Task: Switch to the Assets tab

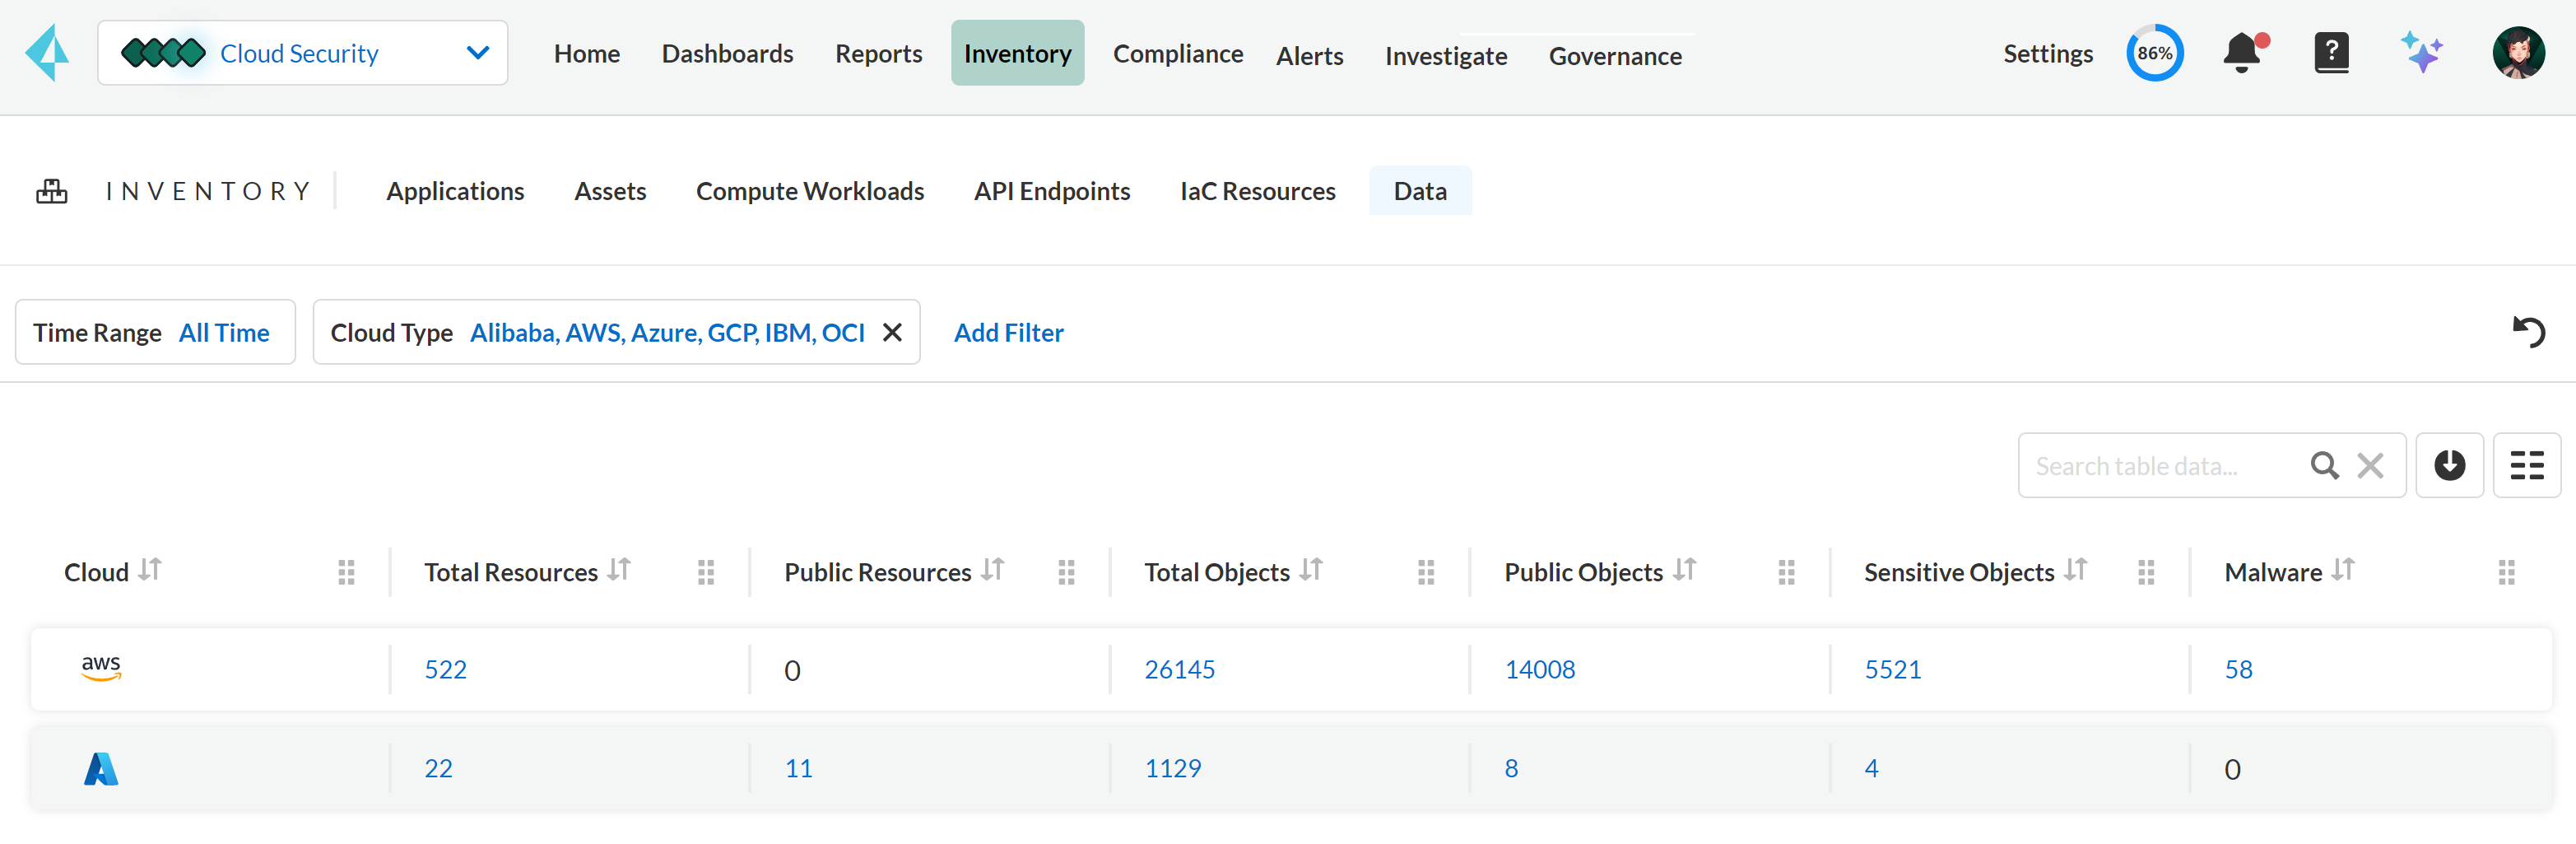Action: coord(610,191)
